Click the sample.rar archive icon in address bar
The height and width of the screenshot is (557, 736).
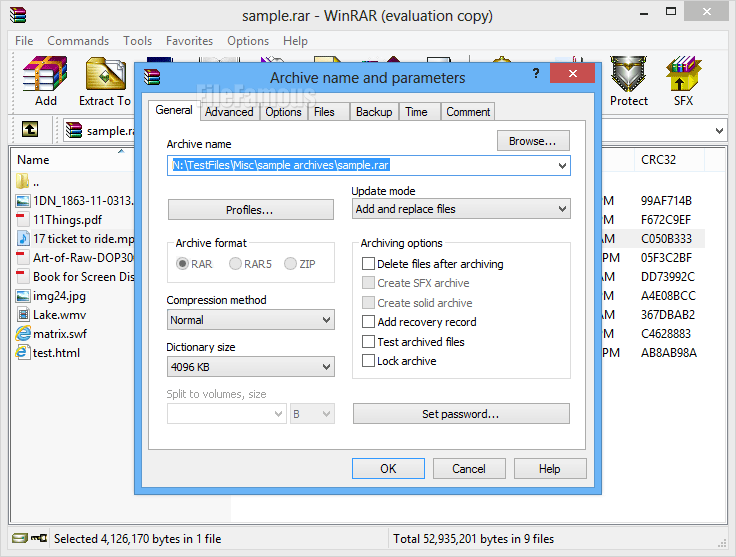[x=74, y=130]
